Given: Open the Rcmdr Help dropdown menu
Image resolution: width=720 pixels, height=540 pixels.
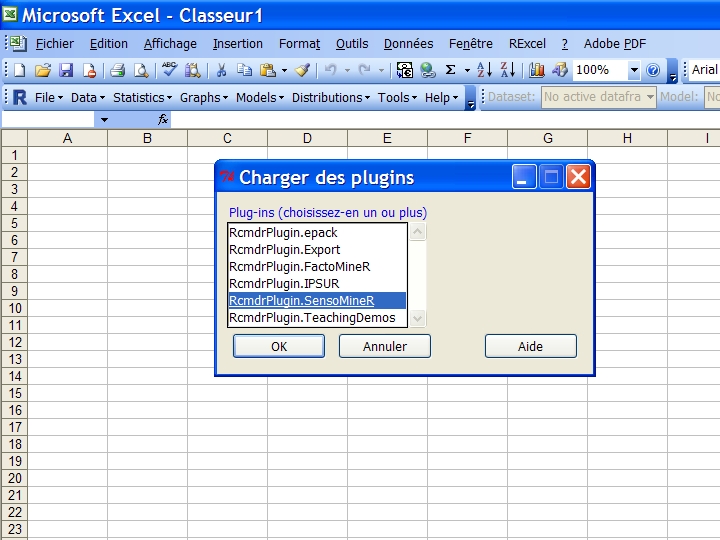Looking at the screenshot, I should pos(441,97).
